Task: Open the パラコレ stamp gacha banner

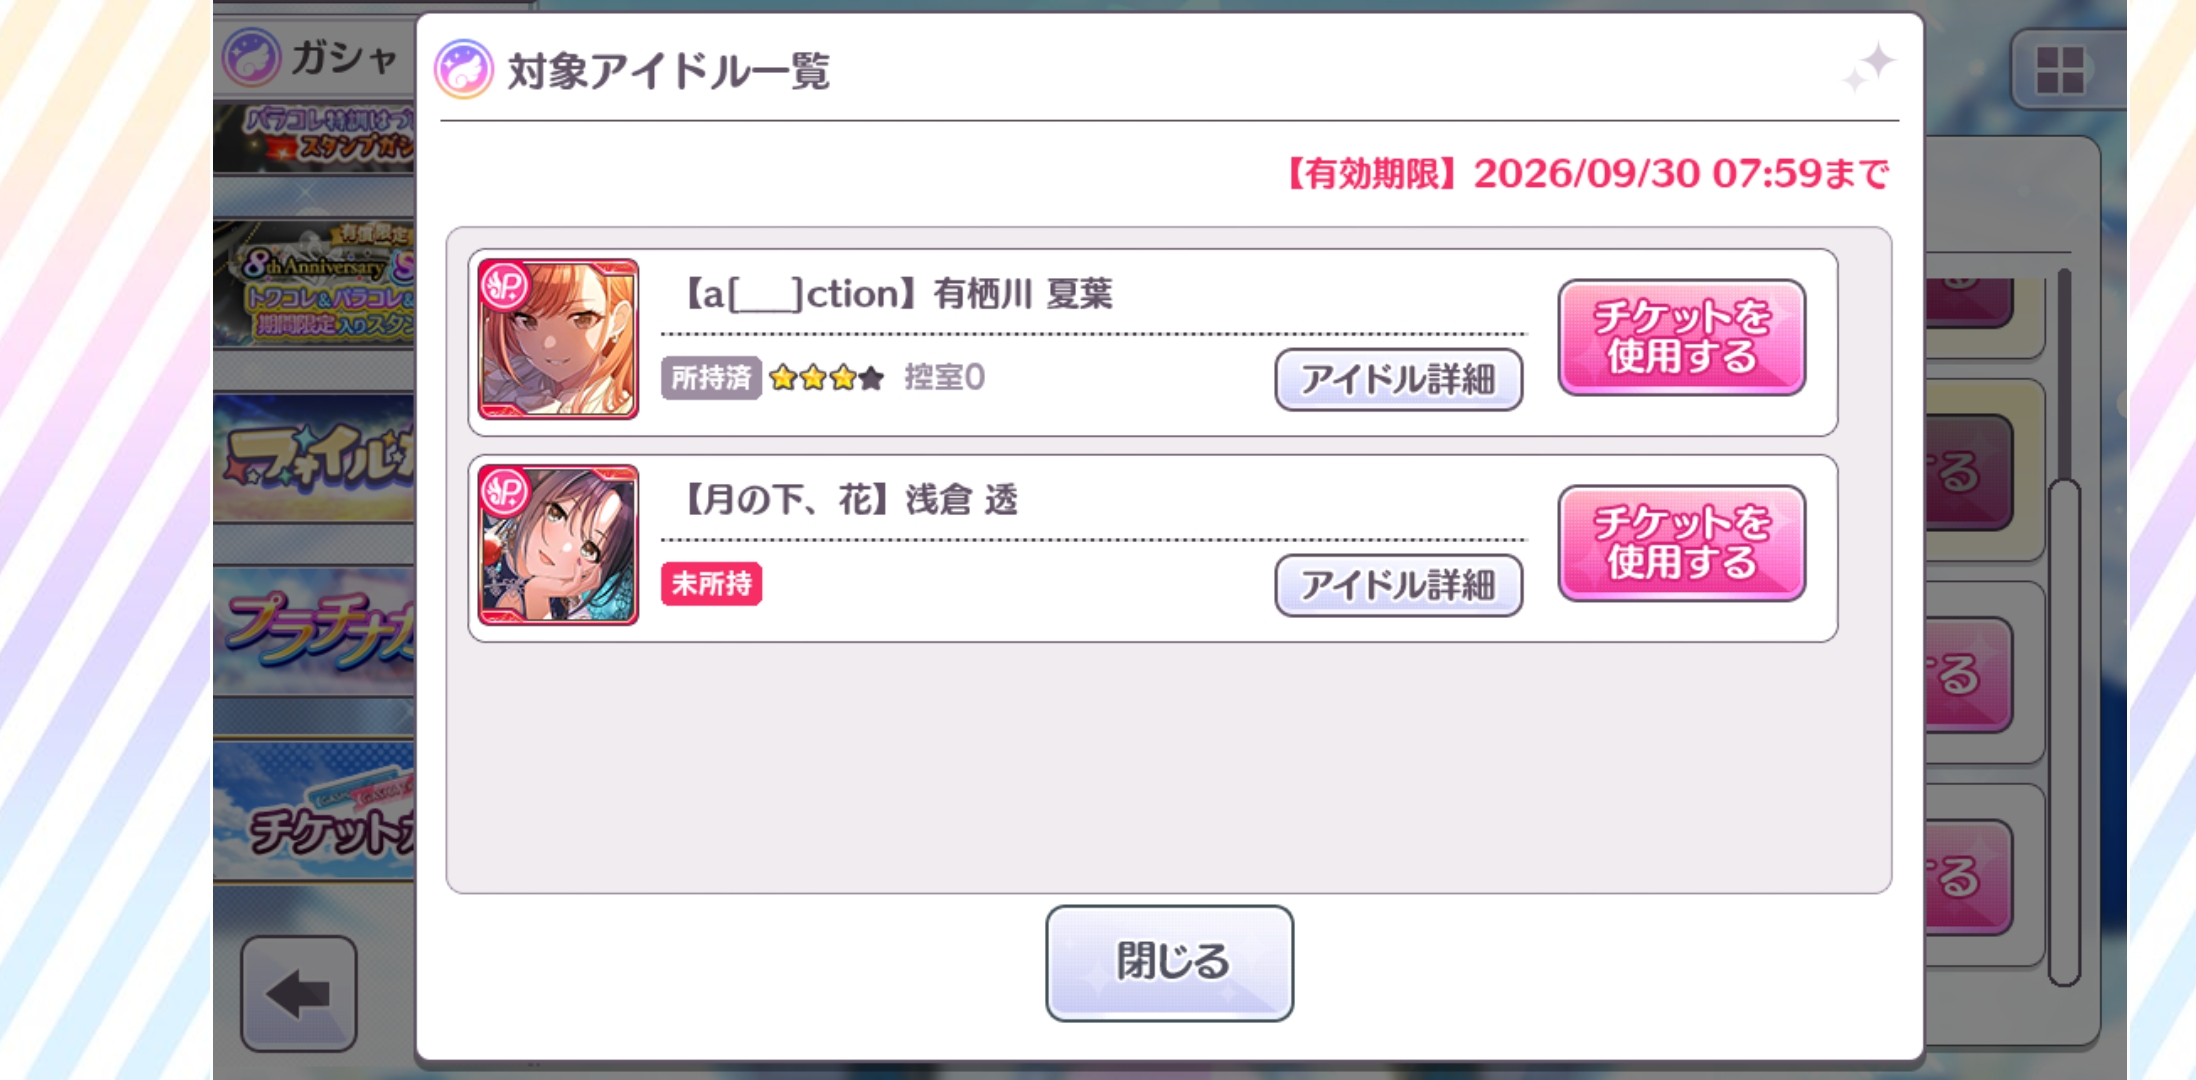Action: (x=314, y=138)
